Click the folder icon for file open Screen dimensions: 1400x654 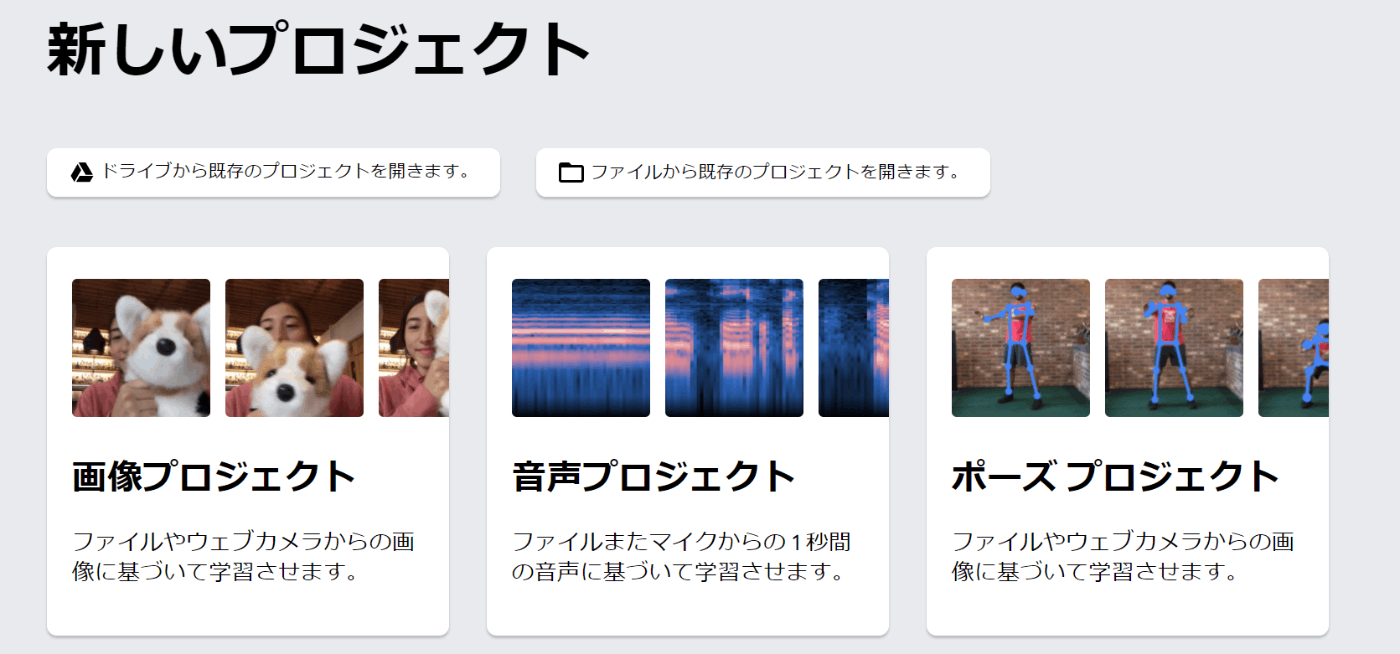(571, 172)
